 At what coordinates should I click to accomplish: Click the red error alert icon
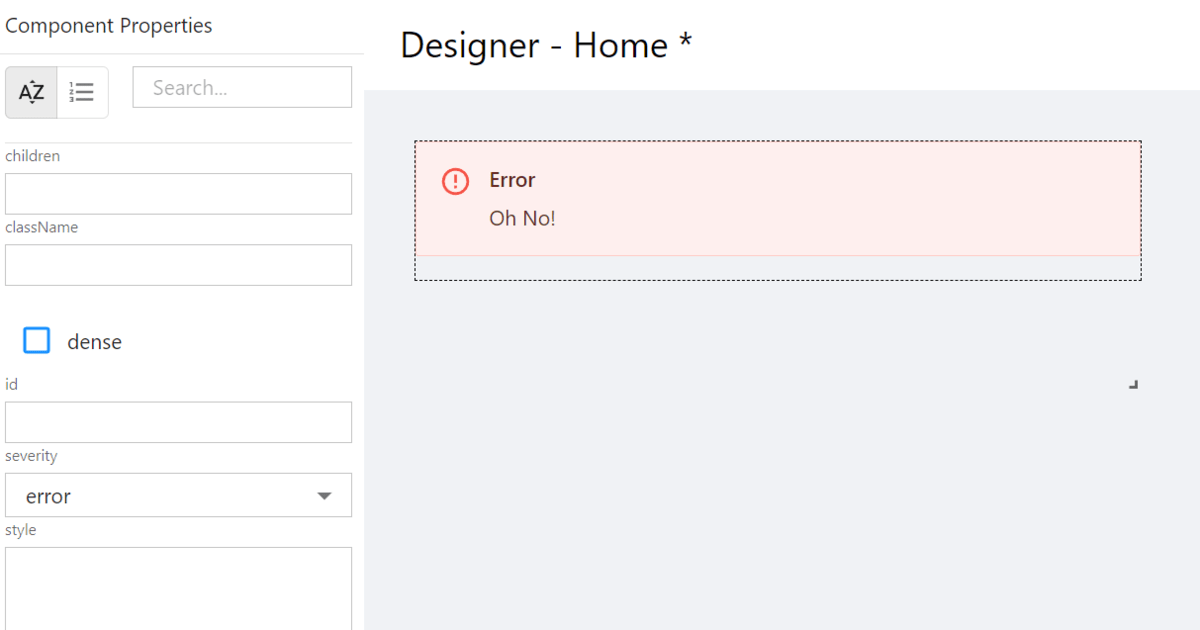(455, 181)
